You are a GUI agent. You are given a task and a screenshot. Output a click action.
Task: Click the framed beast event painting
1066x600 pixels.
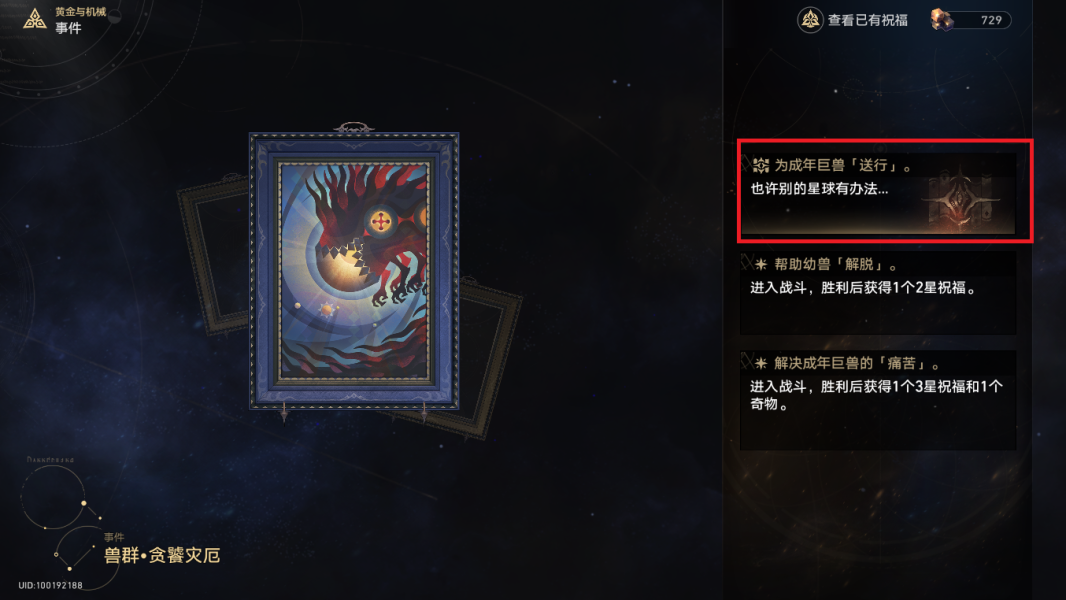pos(354,270)
